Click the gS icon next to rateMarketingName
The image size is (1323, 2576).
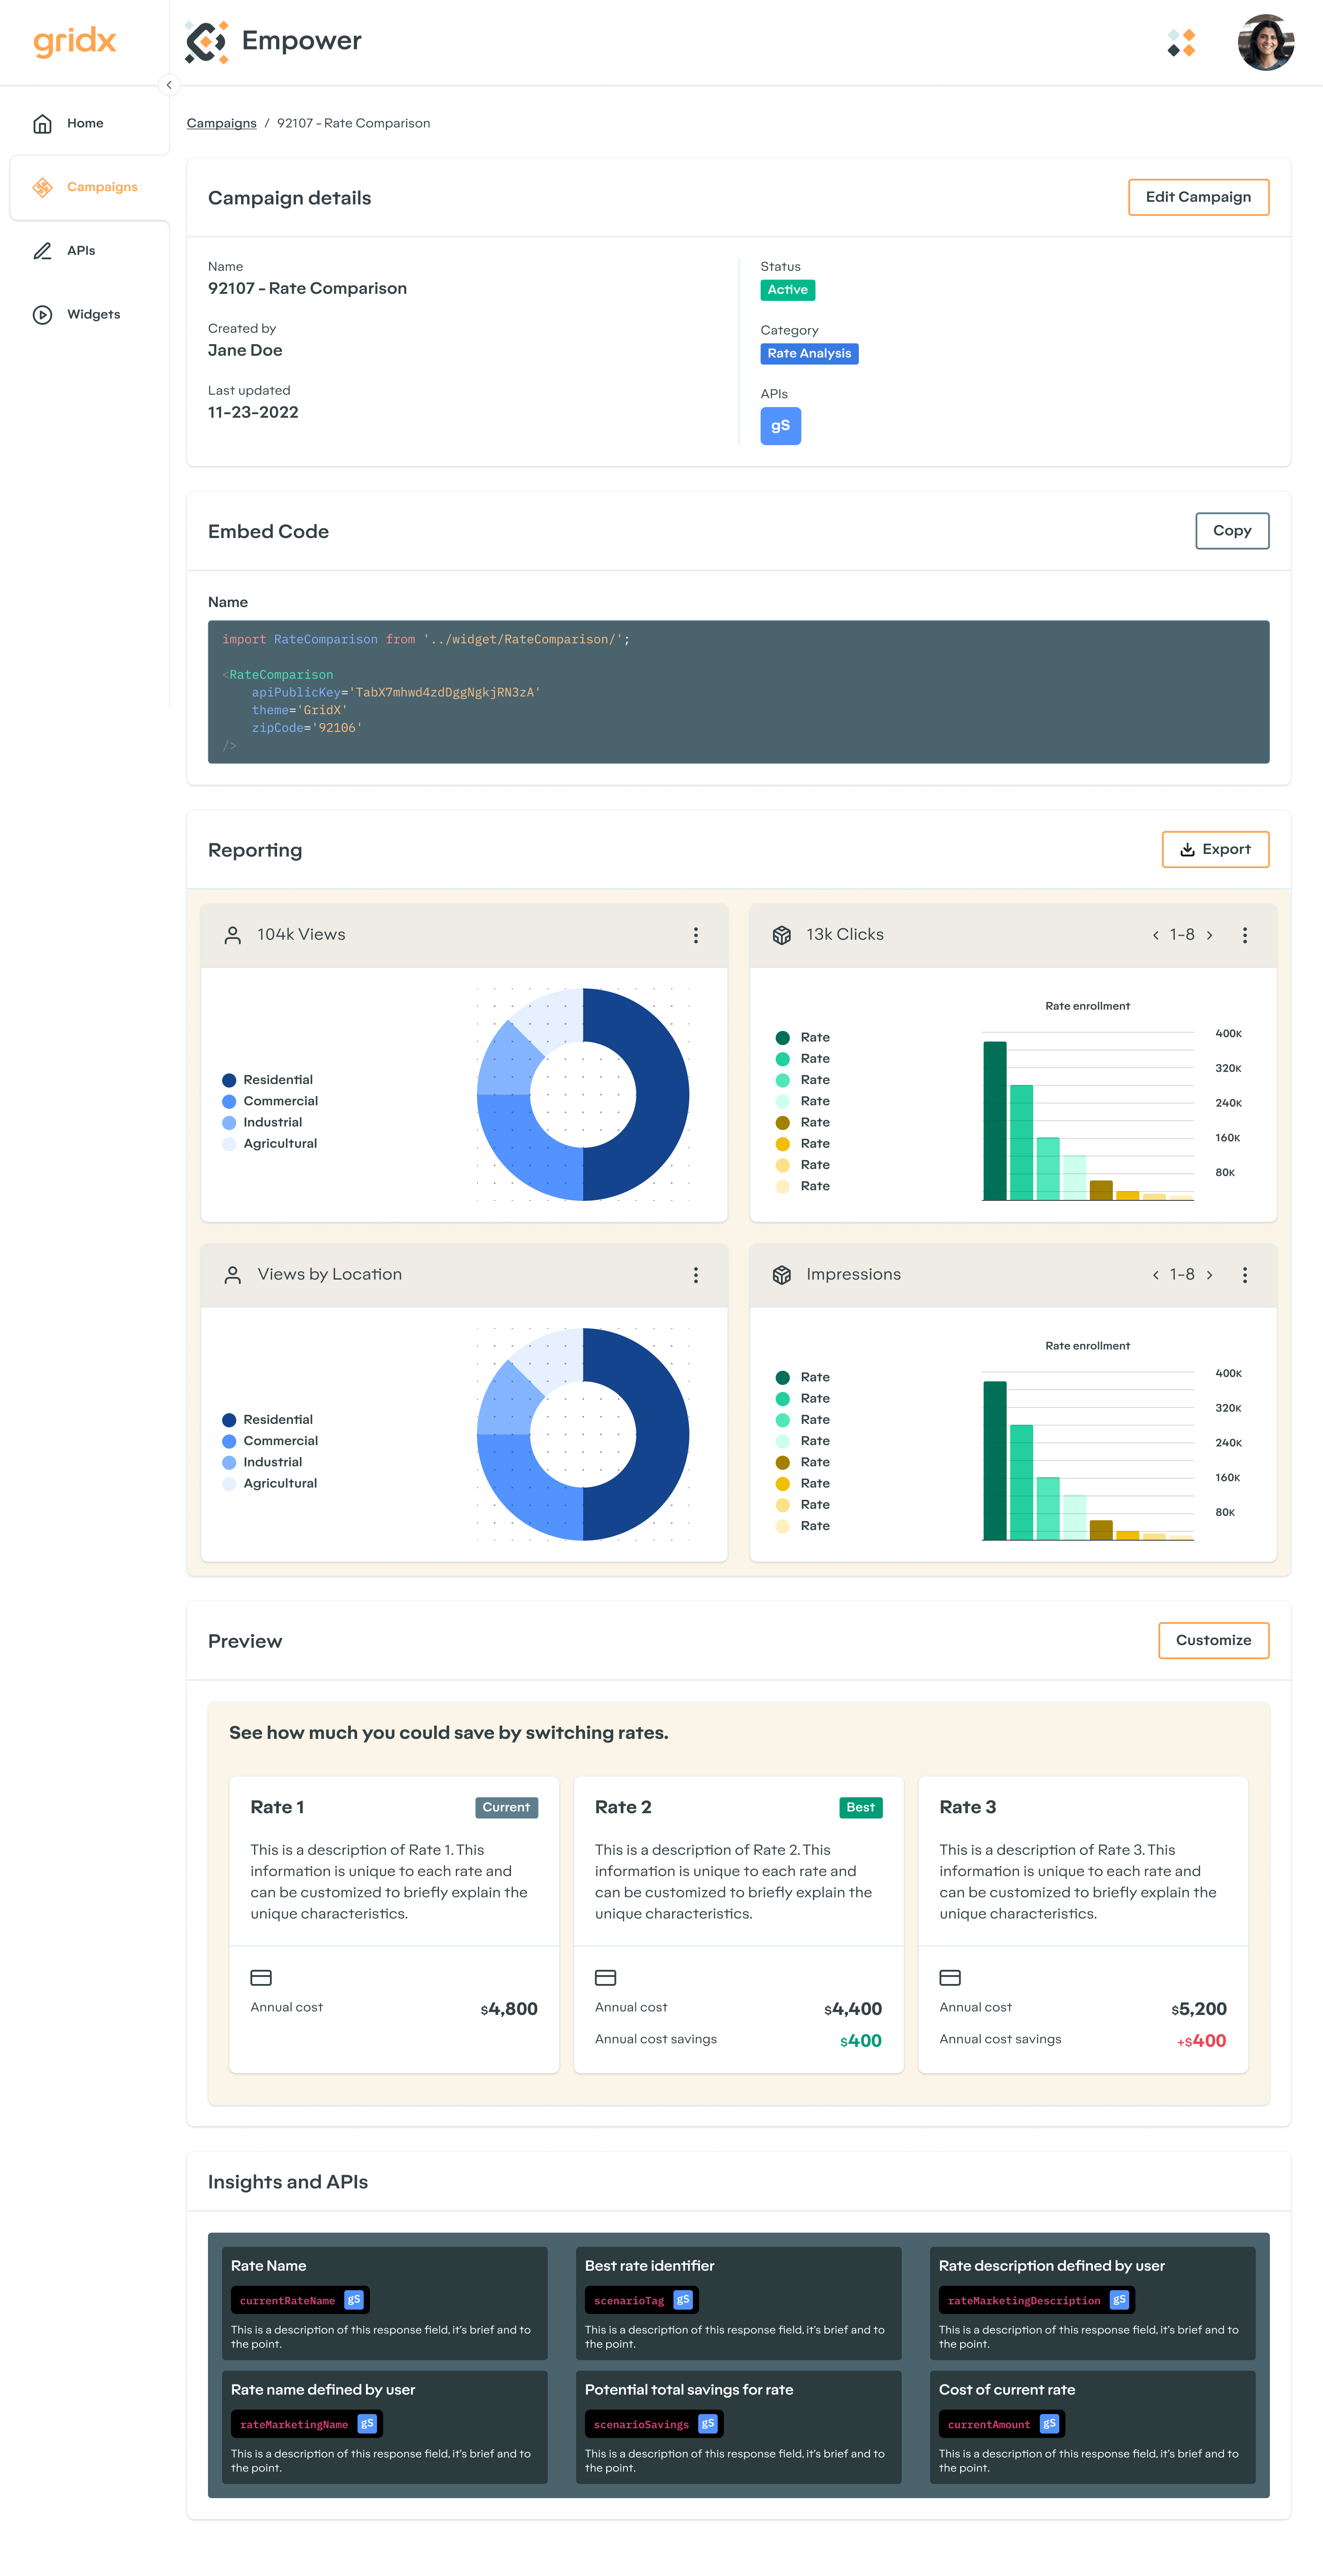pyautogui.click(x=367, y=2424)
